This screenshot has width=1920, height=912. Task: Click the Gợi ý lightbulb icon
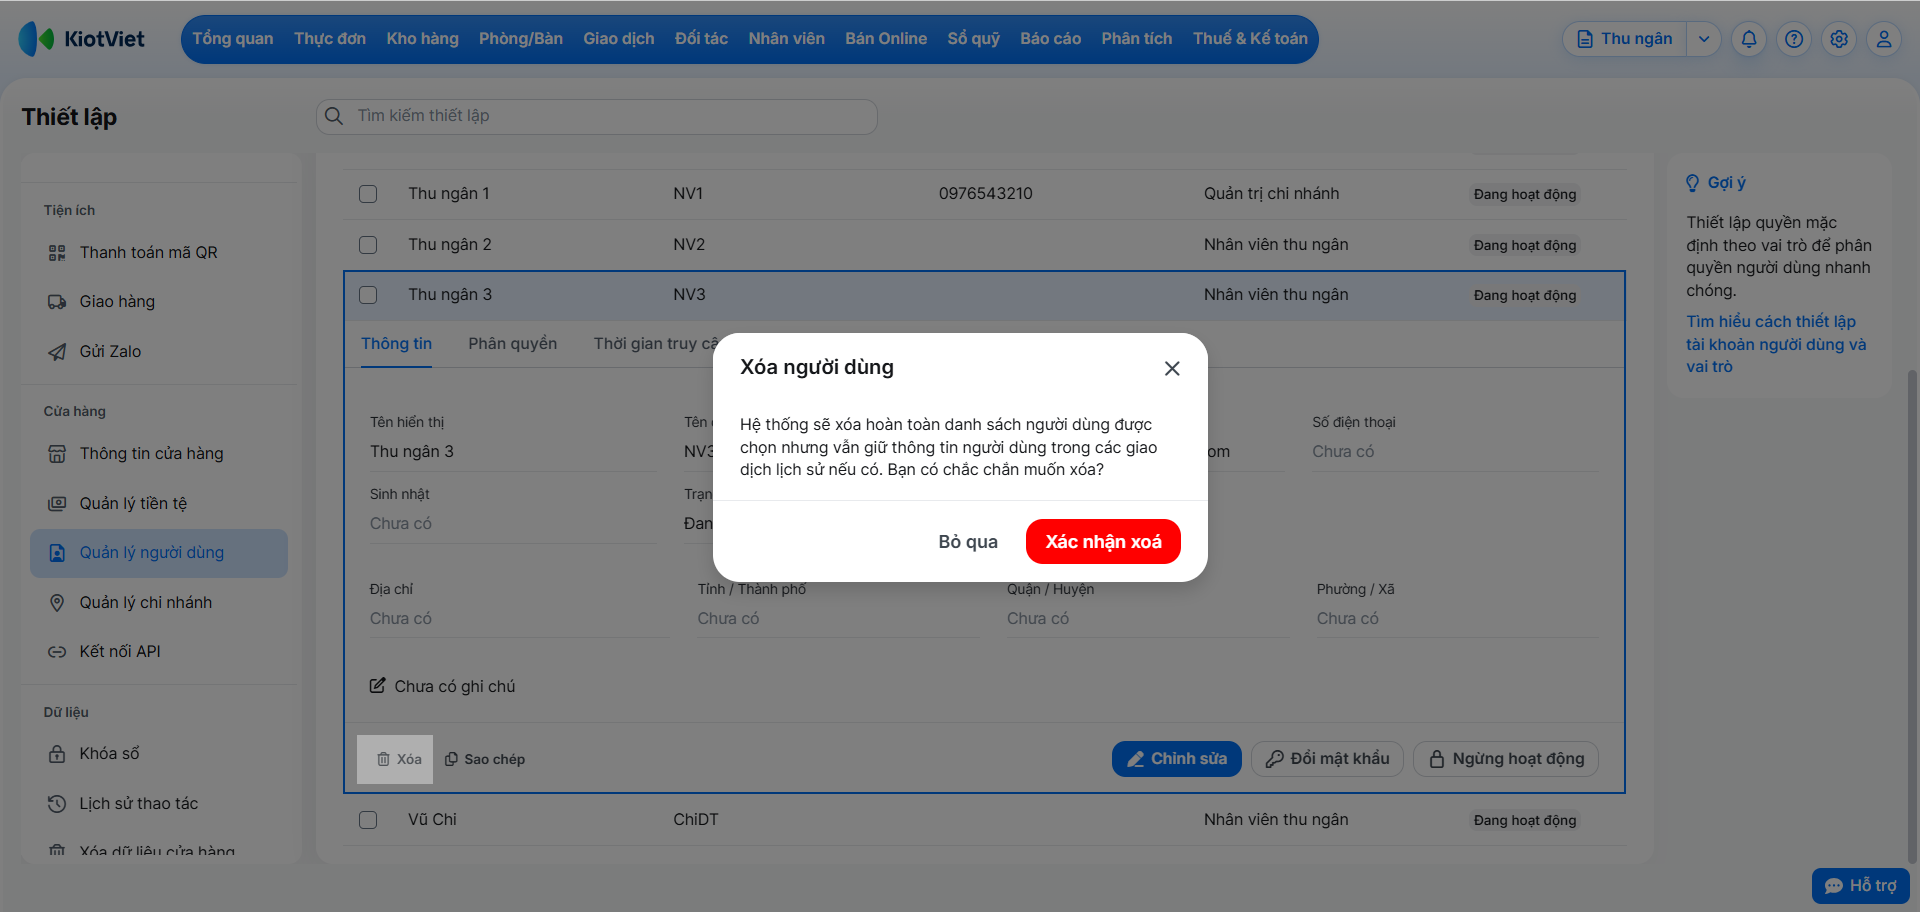pos(1692,183)
